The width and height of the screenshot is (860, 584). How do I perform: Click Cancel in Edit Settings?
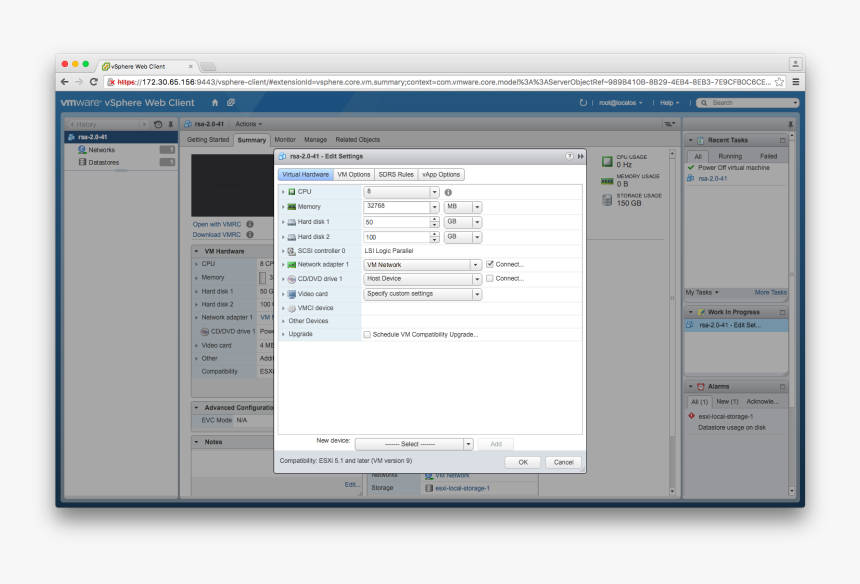click(x=563, y=462)
